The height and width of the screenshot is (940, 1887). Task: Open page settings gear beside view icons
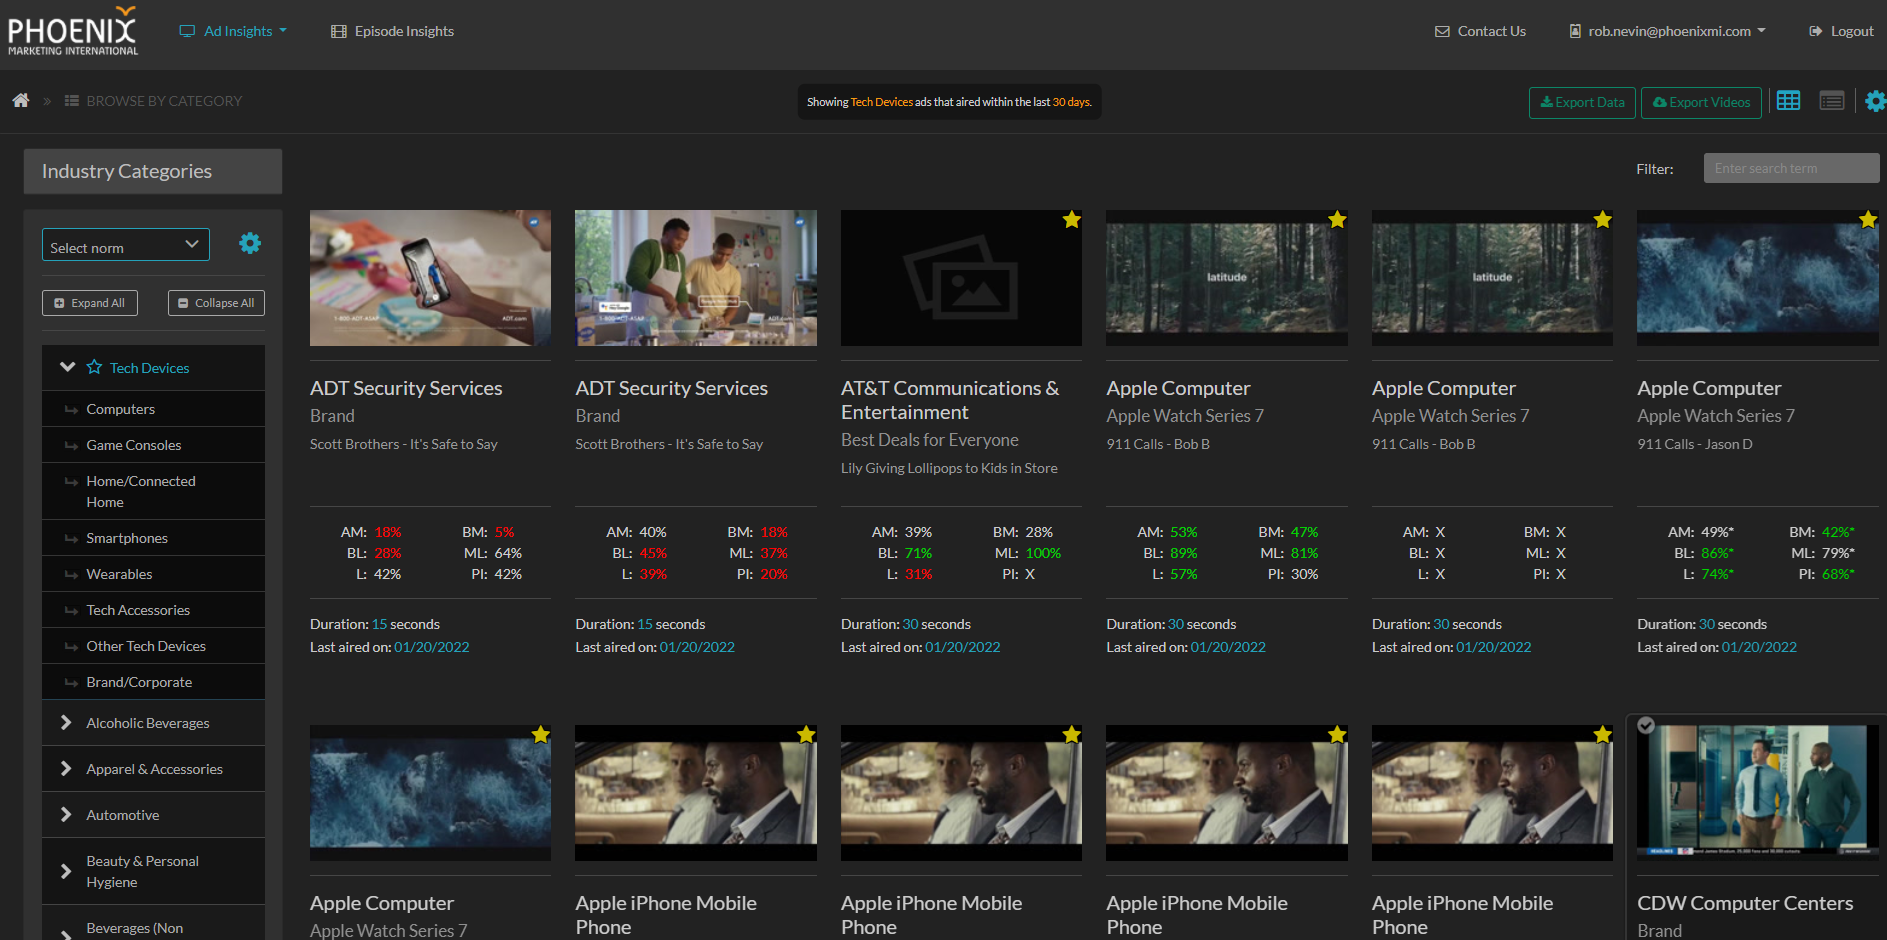[x=1875, y=101]
